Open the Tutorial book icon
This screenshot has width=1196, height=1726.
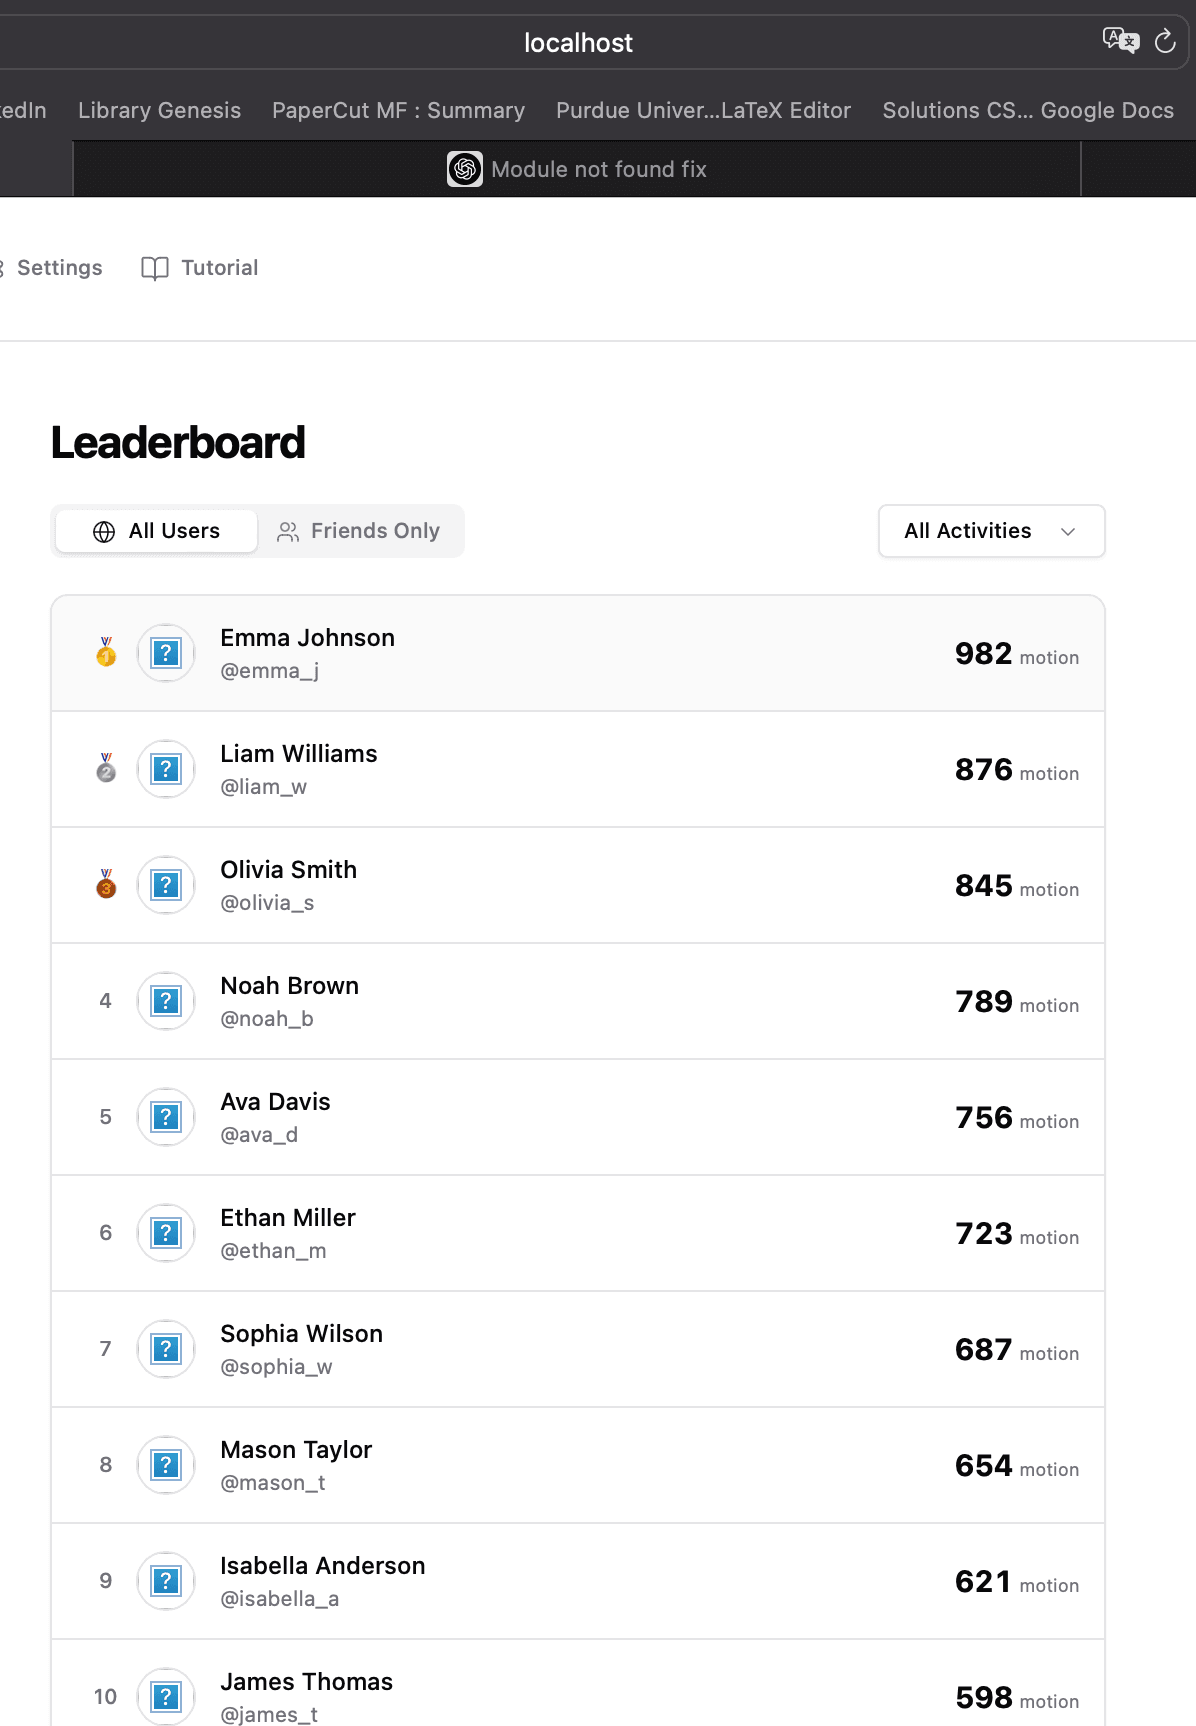155,268
